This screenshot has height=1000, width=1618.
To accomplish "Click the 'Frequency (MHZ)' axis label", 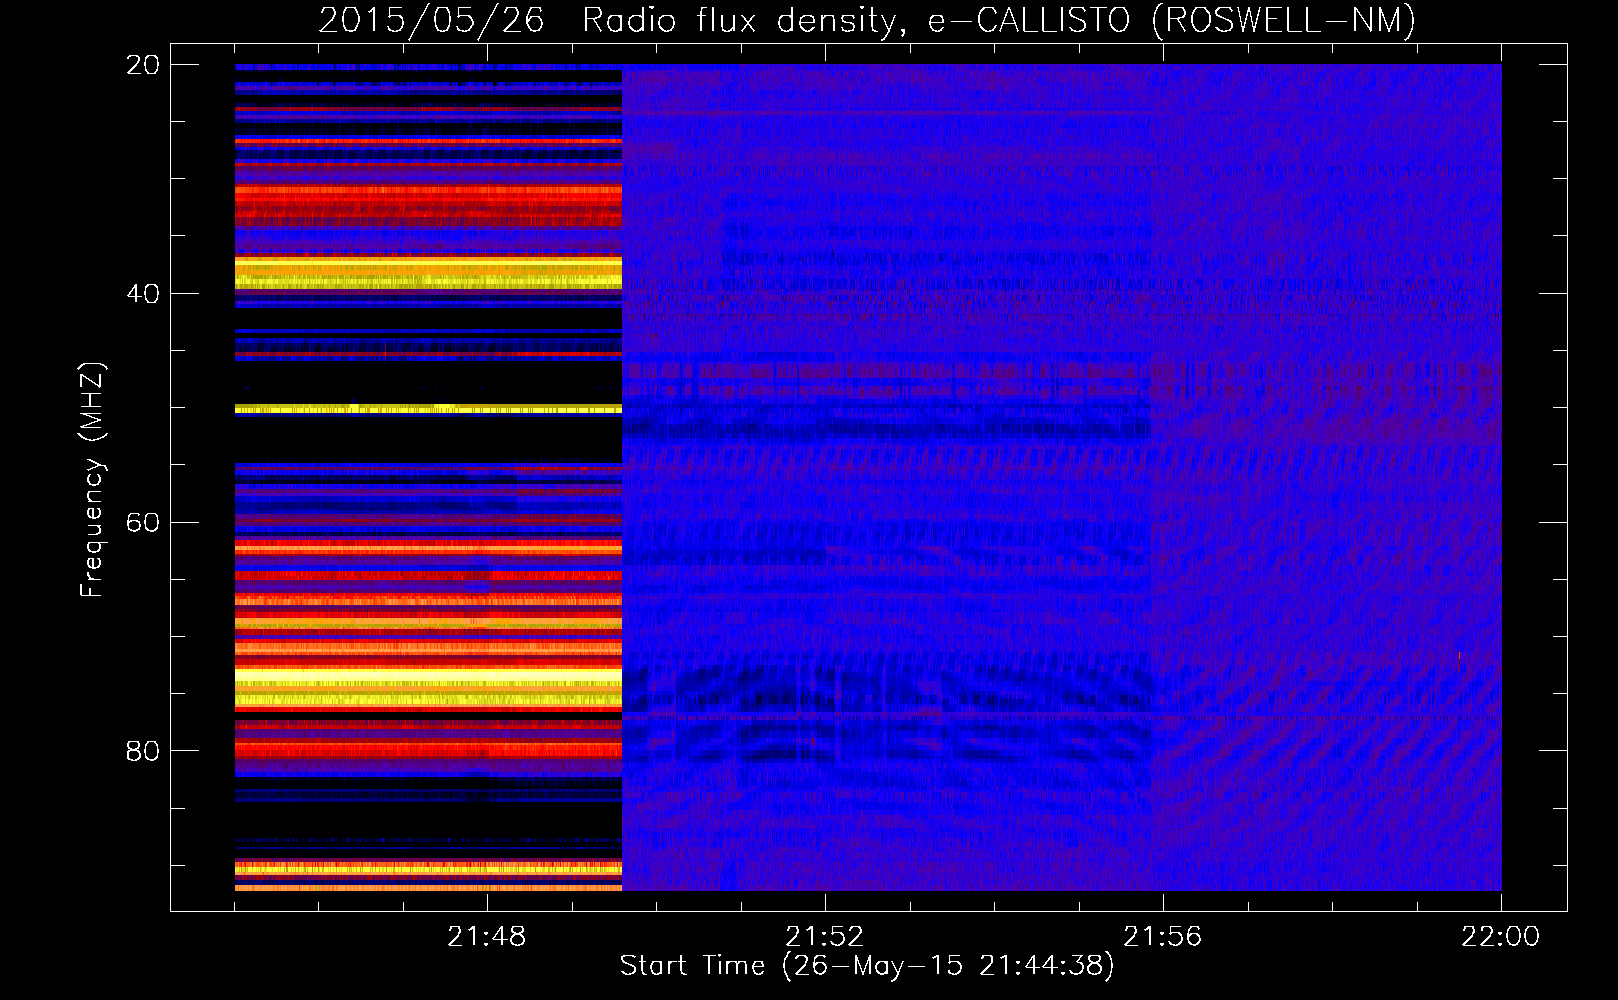I will click(x=92, y=480).
